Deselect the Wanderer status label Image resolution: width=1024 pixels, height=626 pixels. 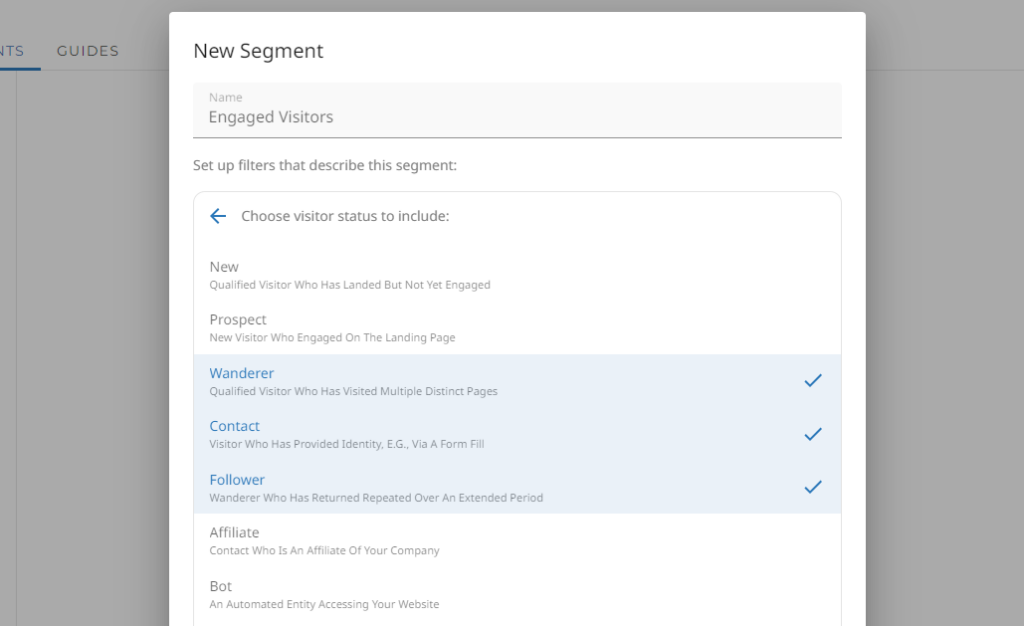click(241, 373)
